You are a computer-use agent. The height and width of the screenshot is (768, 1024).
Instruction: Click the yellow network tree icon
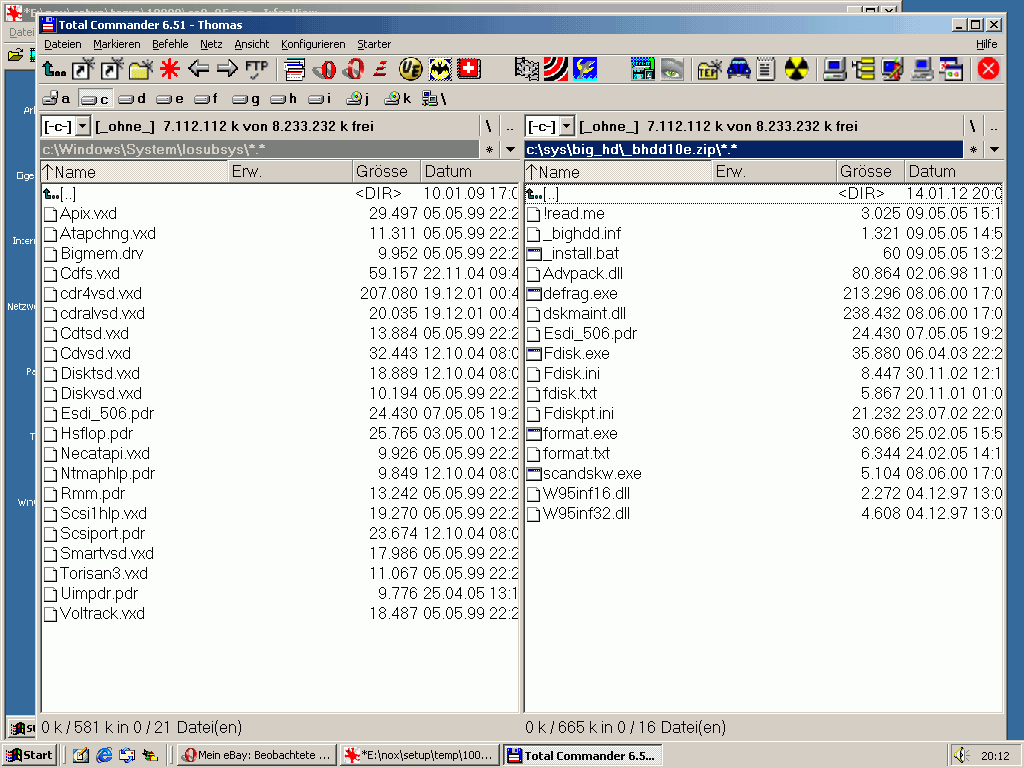coord(863,69)
